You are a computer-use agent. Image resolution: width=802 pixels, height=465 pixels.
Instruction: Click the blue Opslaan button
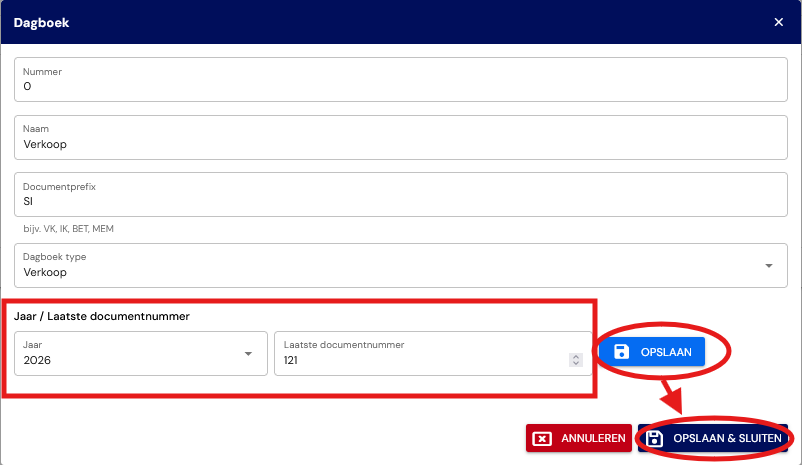(652, 351)
